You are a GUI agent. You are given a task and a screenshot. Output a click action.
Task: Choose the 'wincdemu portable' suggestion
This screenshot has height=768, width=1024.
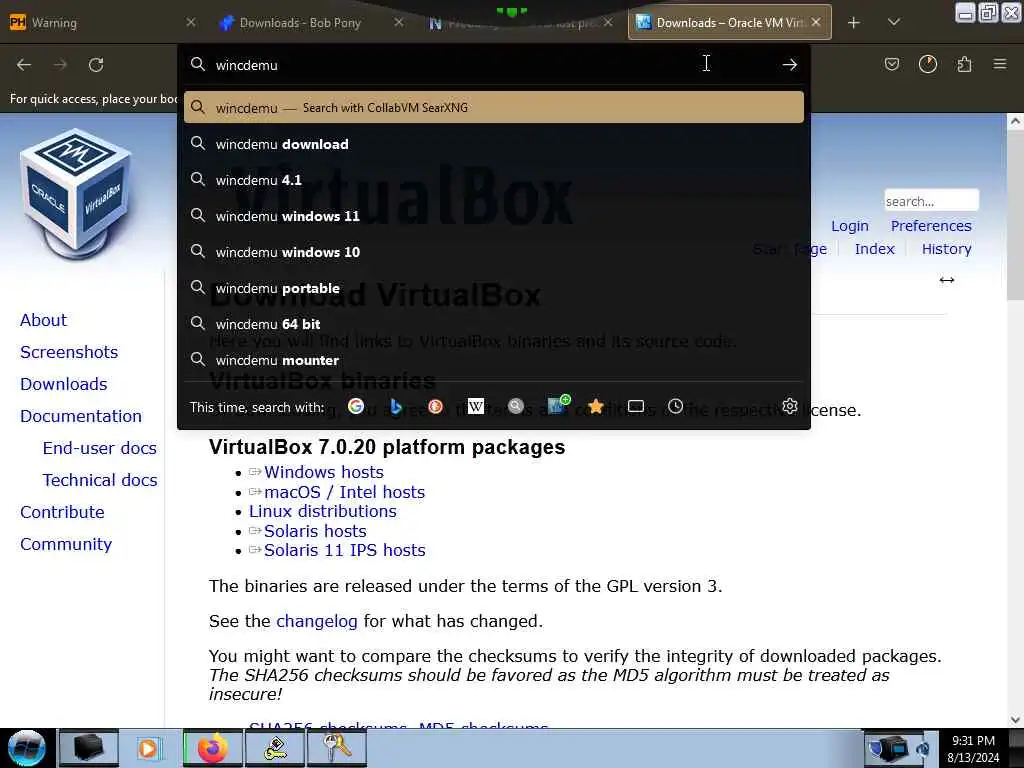click(x=494, y=287)
